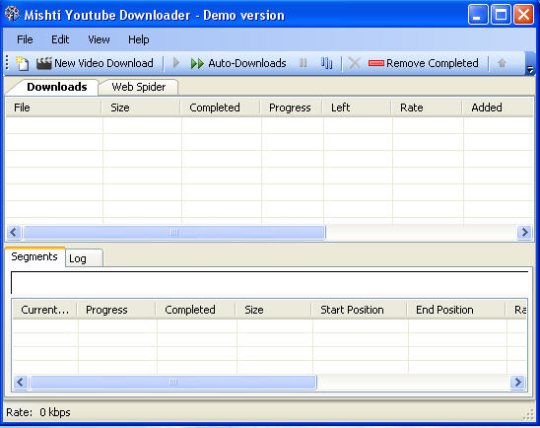Image resolution: width=540 pixels, height=428 pixels.
Task: Click Current... column header in segments list
Action: [x=45, y=310]
